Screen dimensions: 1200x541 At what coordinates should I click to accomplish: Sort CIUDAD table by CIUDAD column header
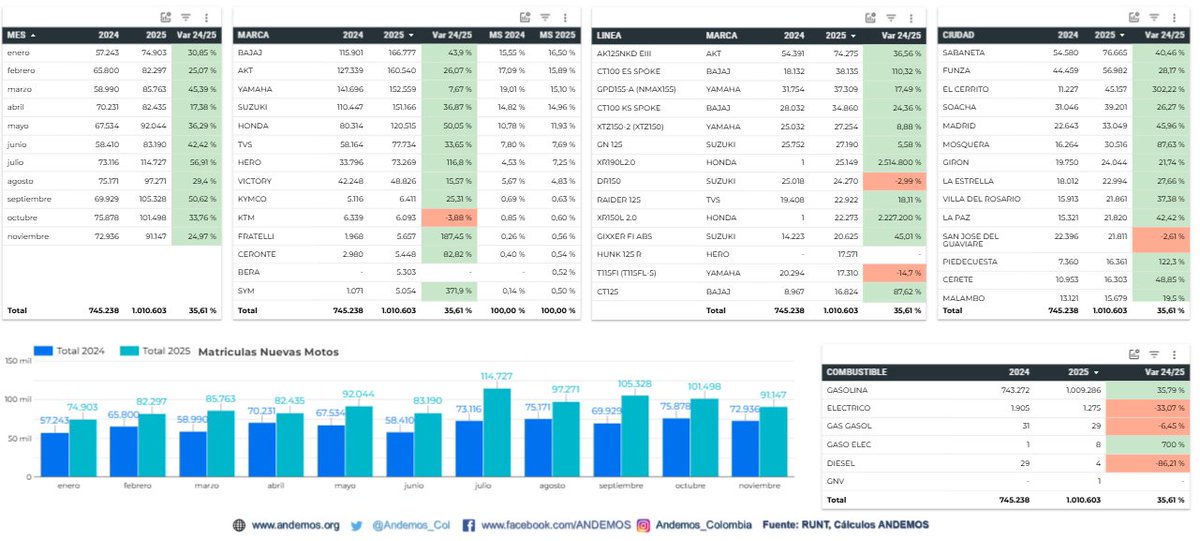click(x=958, y=35)
